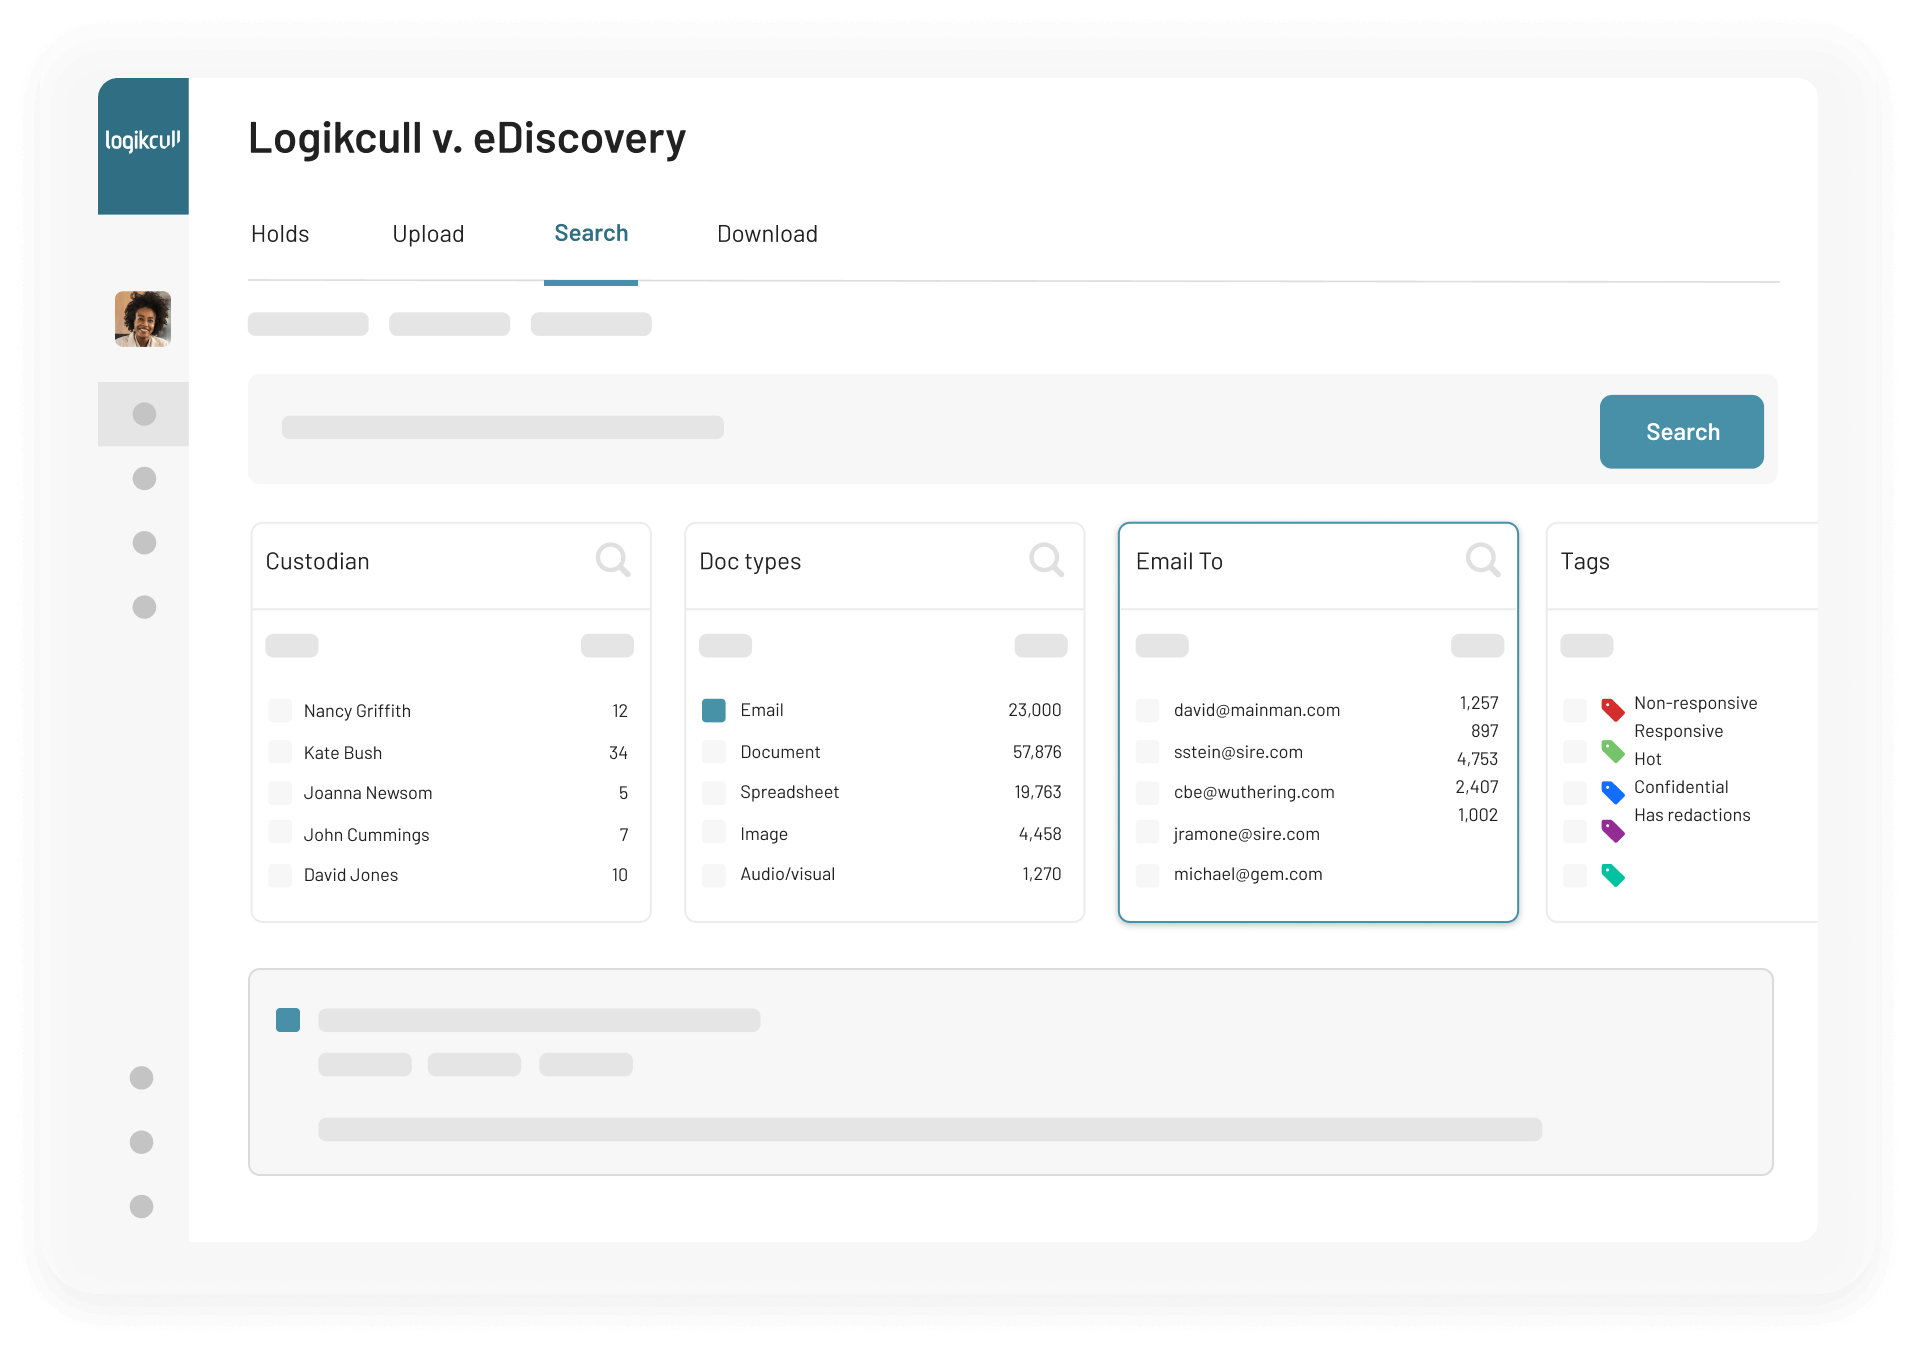Open search within the Doc types panel
Viewport: 1916px width, 1350px height.
point(1047,561)
